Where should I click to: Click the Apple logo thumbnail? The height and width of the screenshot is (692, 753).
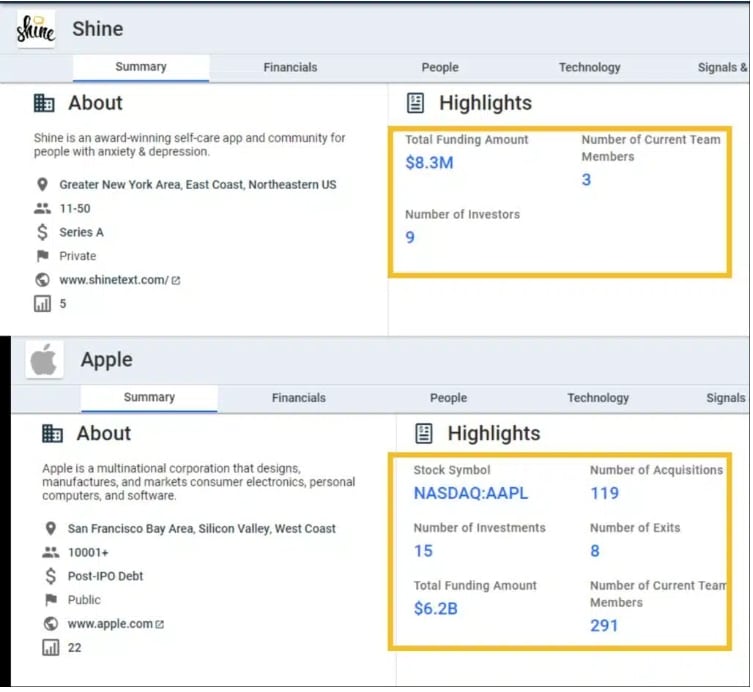[44, 360]
